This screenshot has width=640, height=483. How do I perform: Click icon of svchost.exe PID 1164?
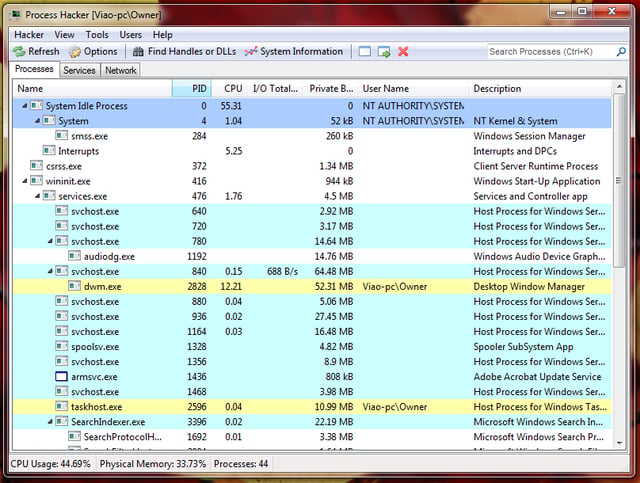[x=62, y=331]
